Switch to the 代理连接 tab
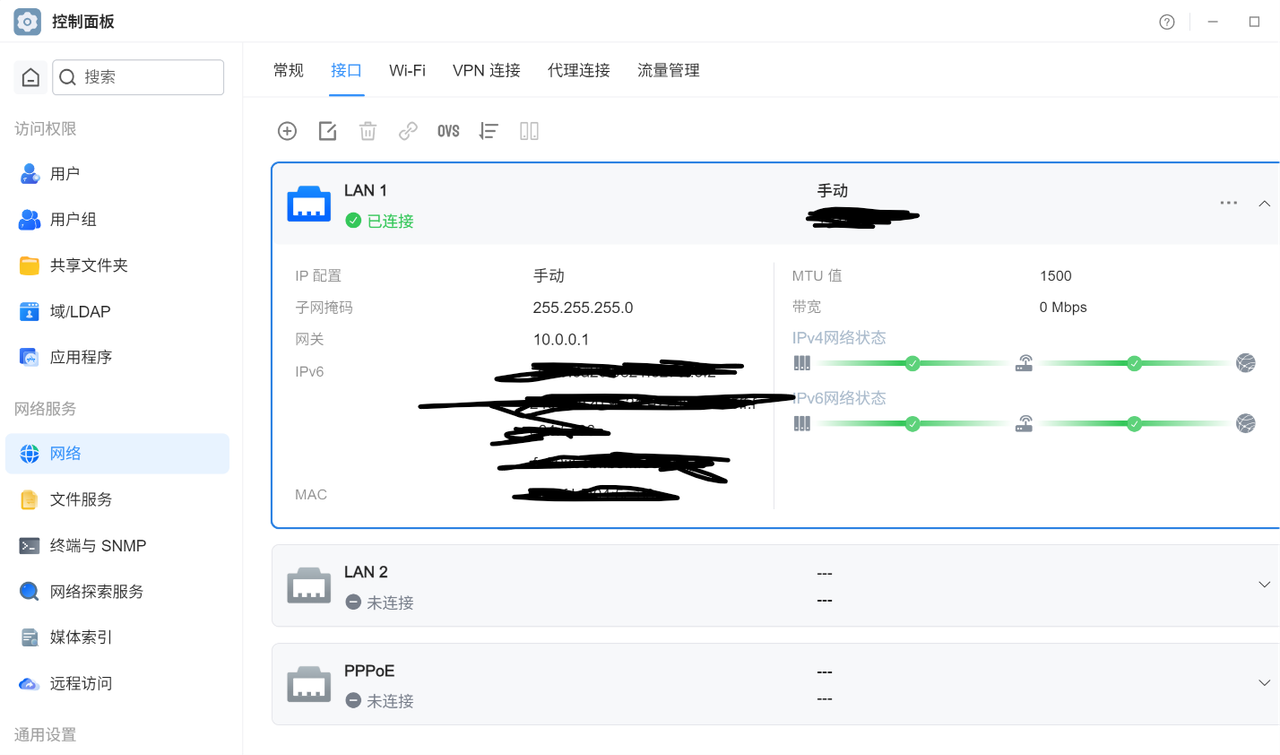 point(579,70)
